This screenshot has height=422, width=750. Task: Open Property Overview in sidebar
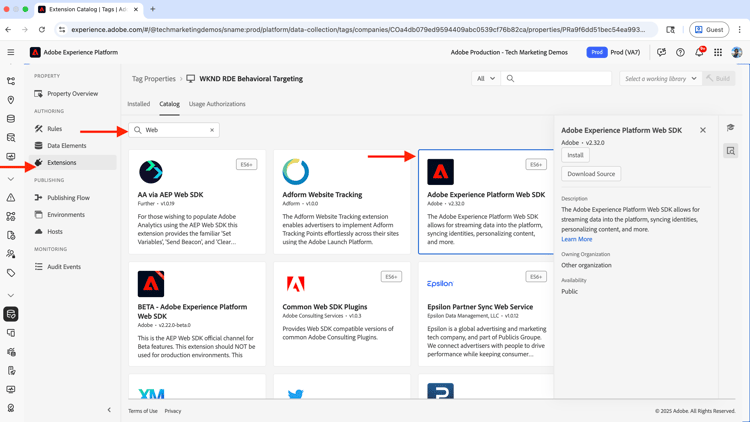pos(72,94)
